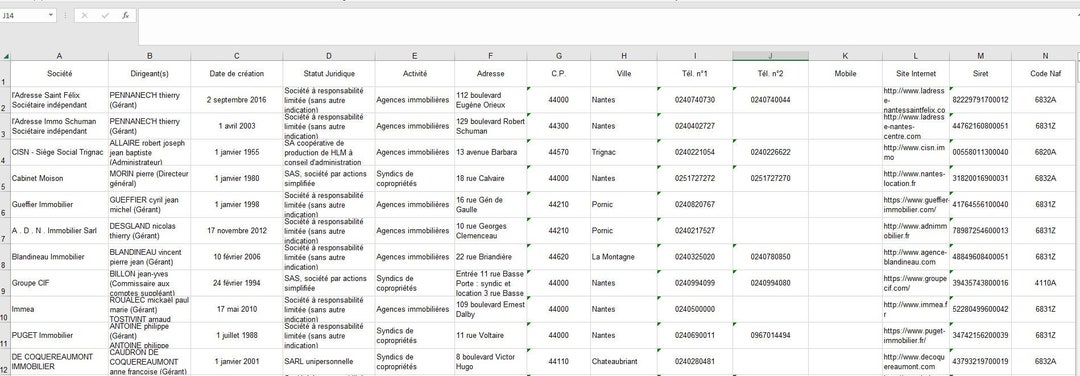Click the 'Siret' header cell
The height and width of the screenshot is (376, 1080).
980,74
